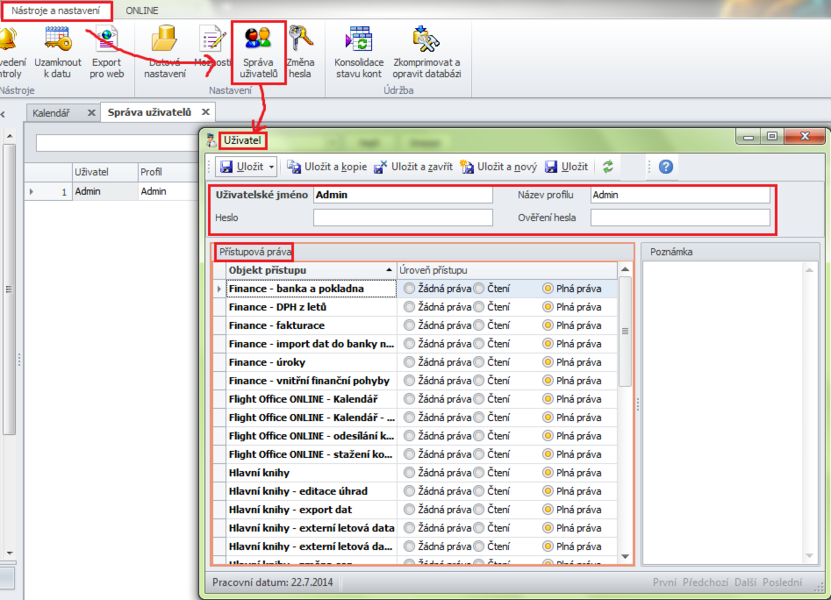This screenshot has width=831, height=600.
Task: Sort by the Objekt přístupu column header arrow
Action: point(388,270)
